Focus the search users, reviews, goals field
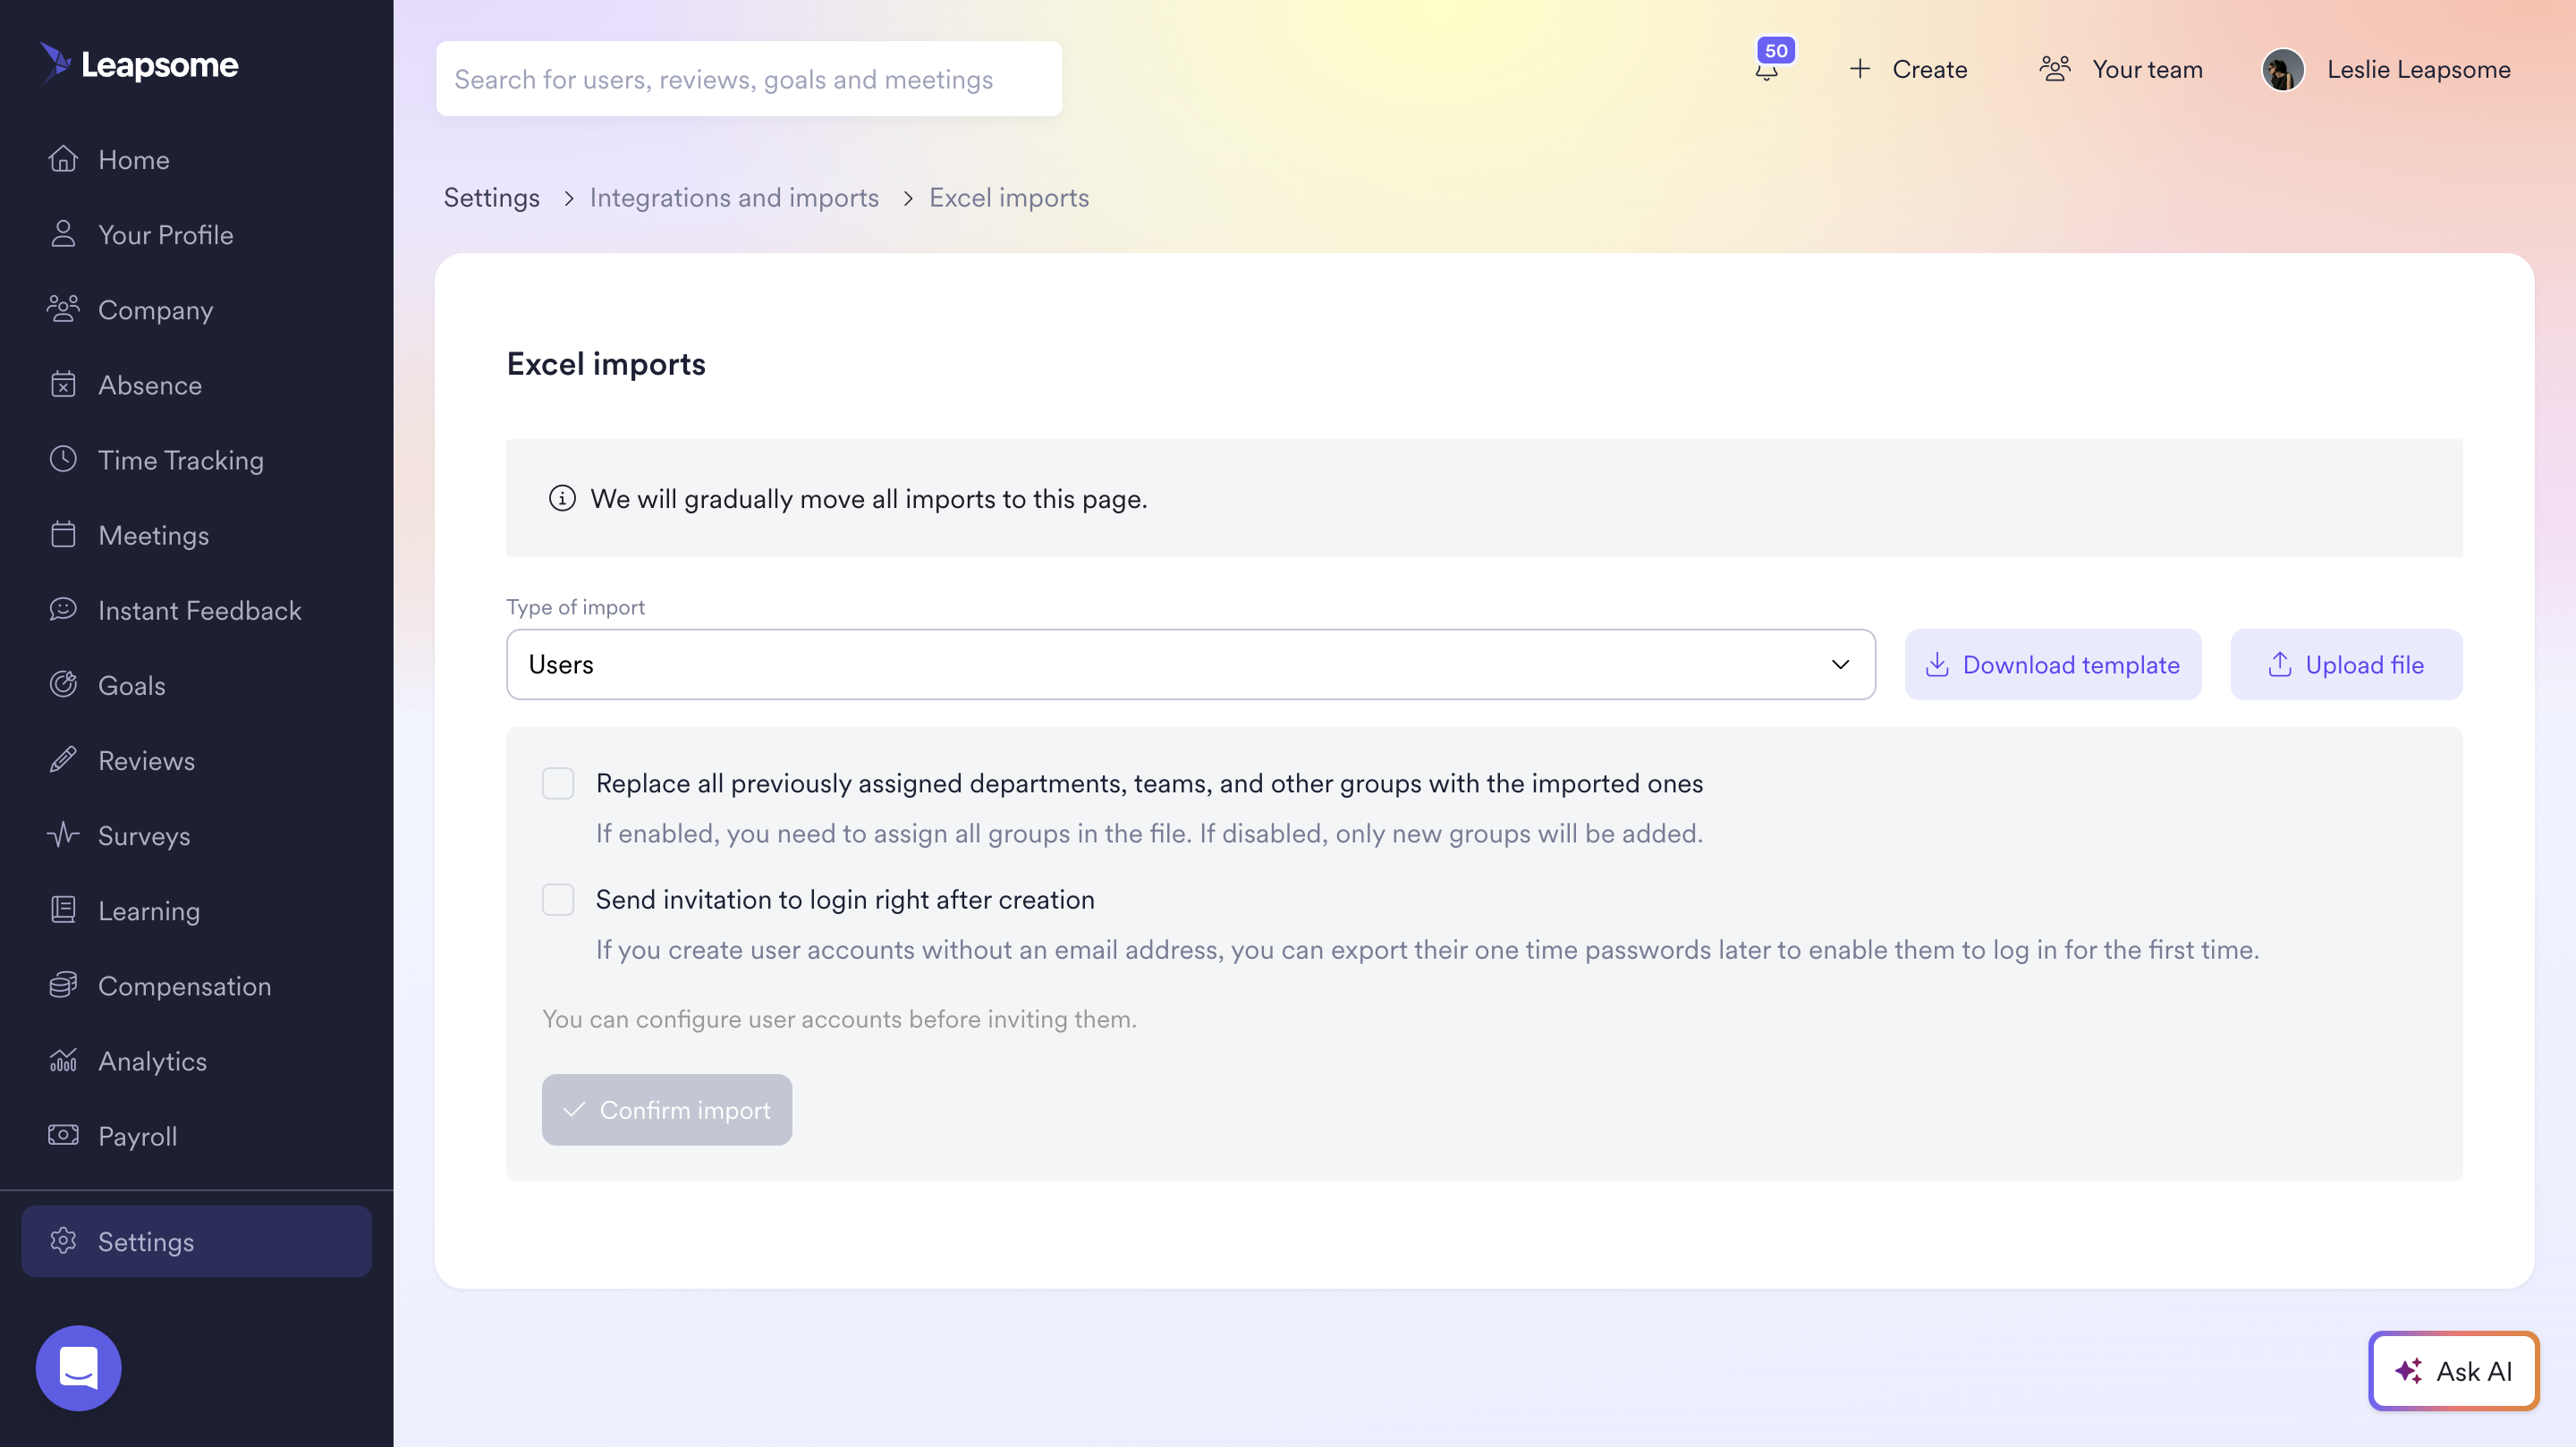 pos(749,78)
